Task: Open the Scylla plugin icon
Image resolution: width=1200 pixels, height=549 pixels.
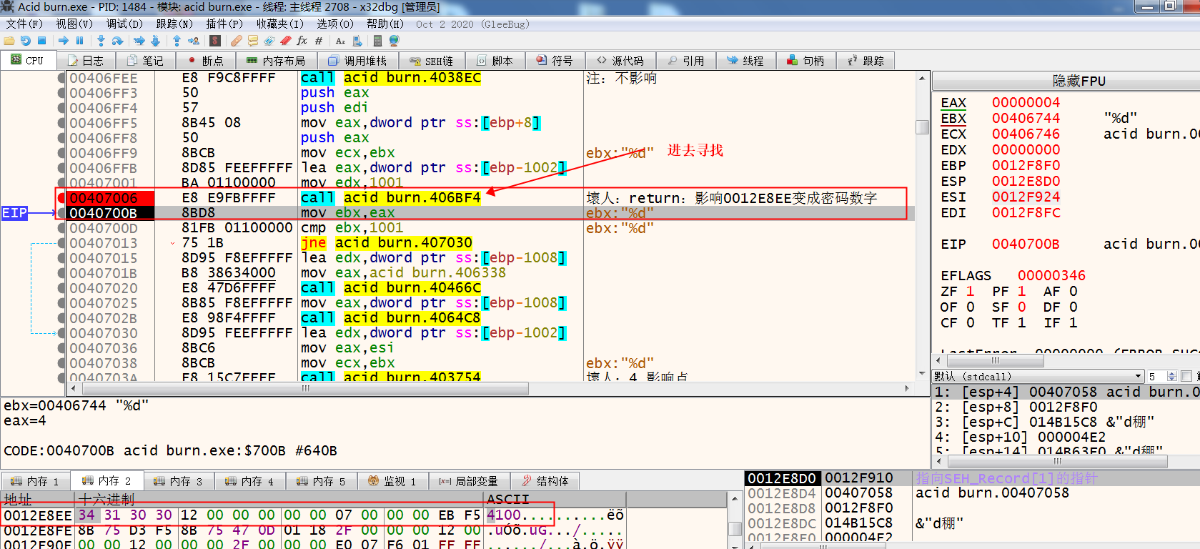Action: point(215,41)
